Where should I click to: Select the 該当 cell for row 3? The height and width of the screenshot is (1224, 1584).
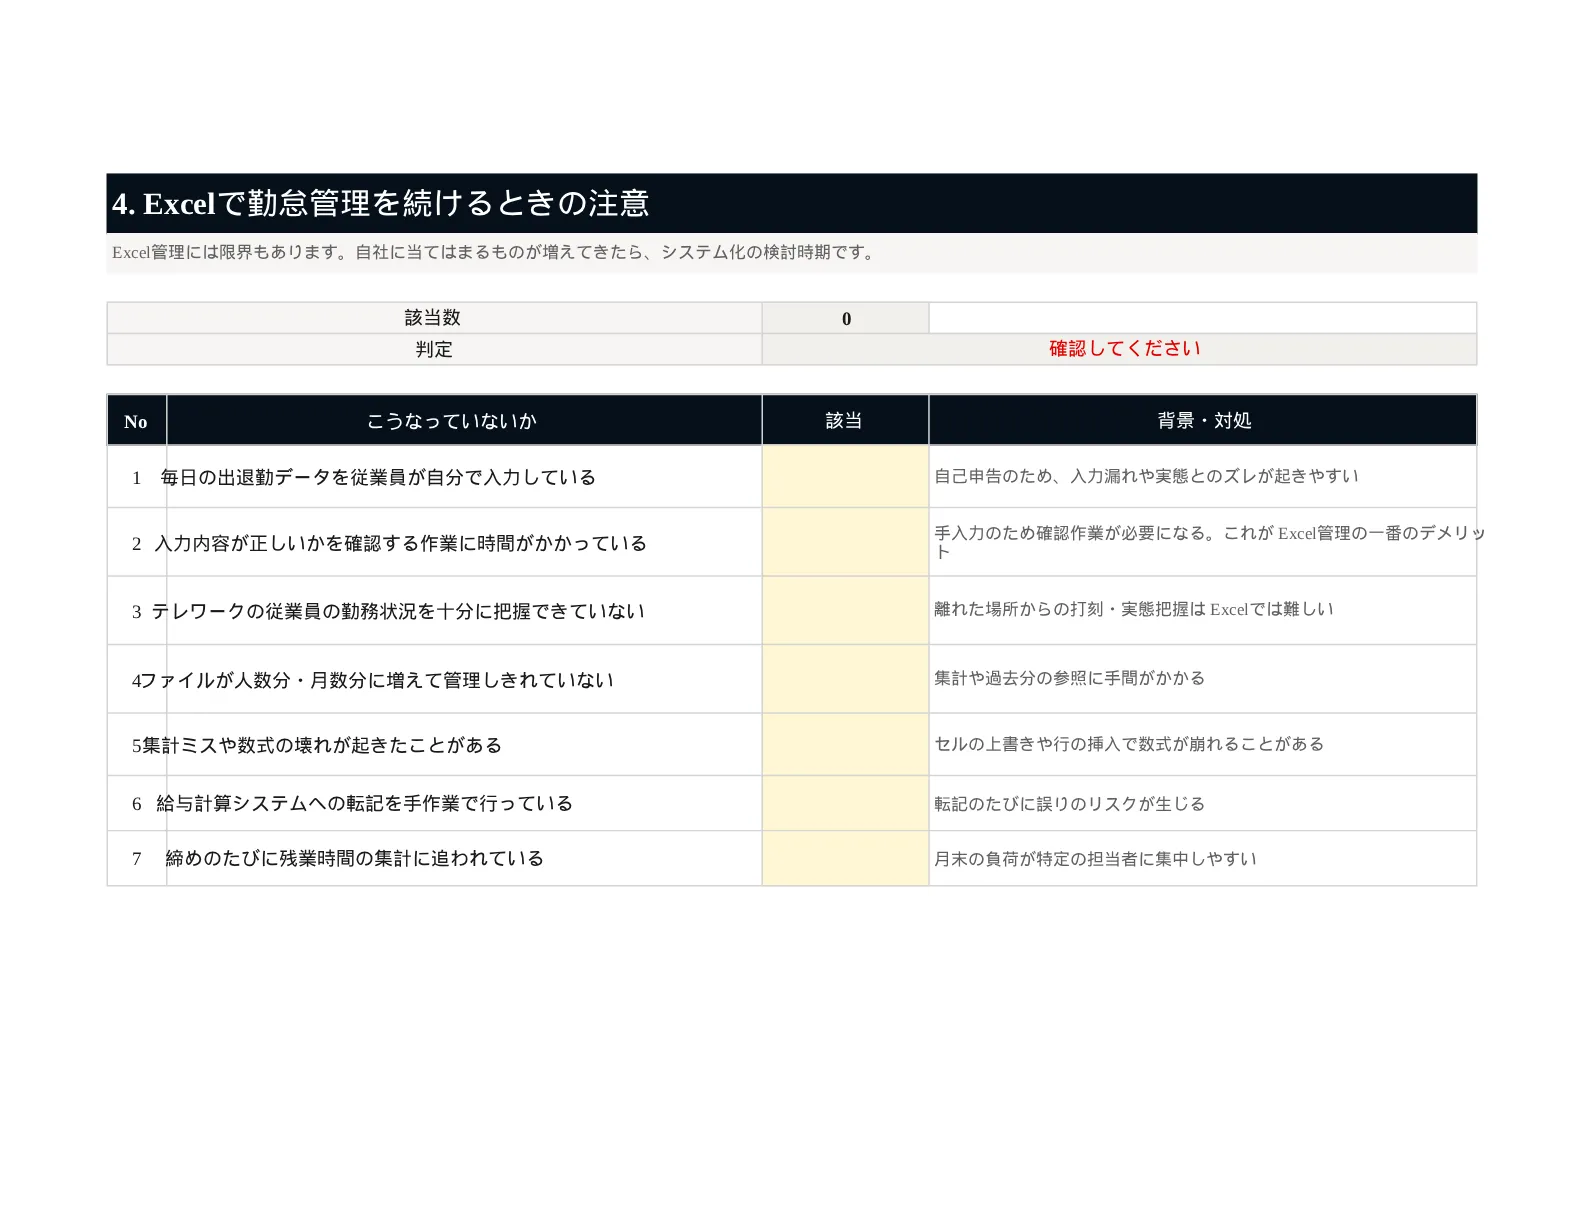click(x=845, y=611)
